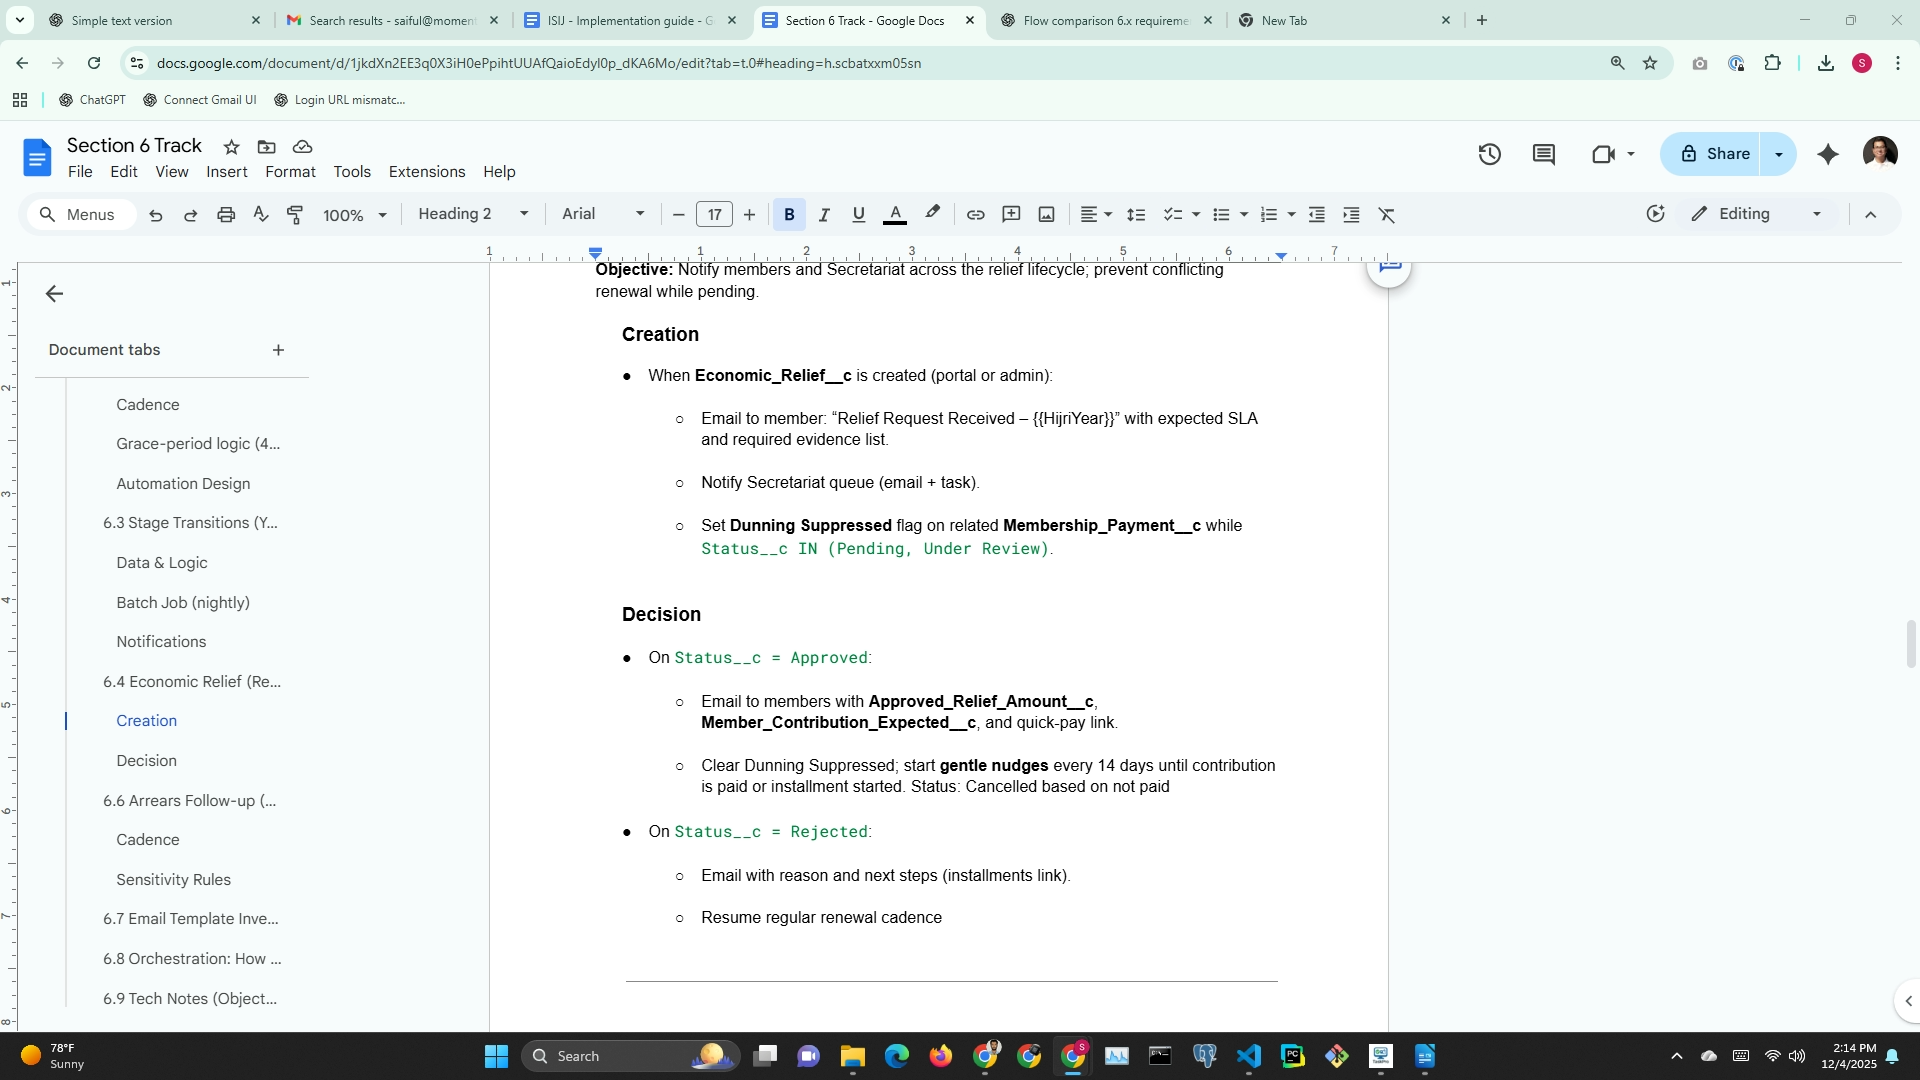Toggle Italic formatting button
Viewport: 1920px width, 1080px height.
point(824,215)
